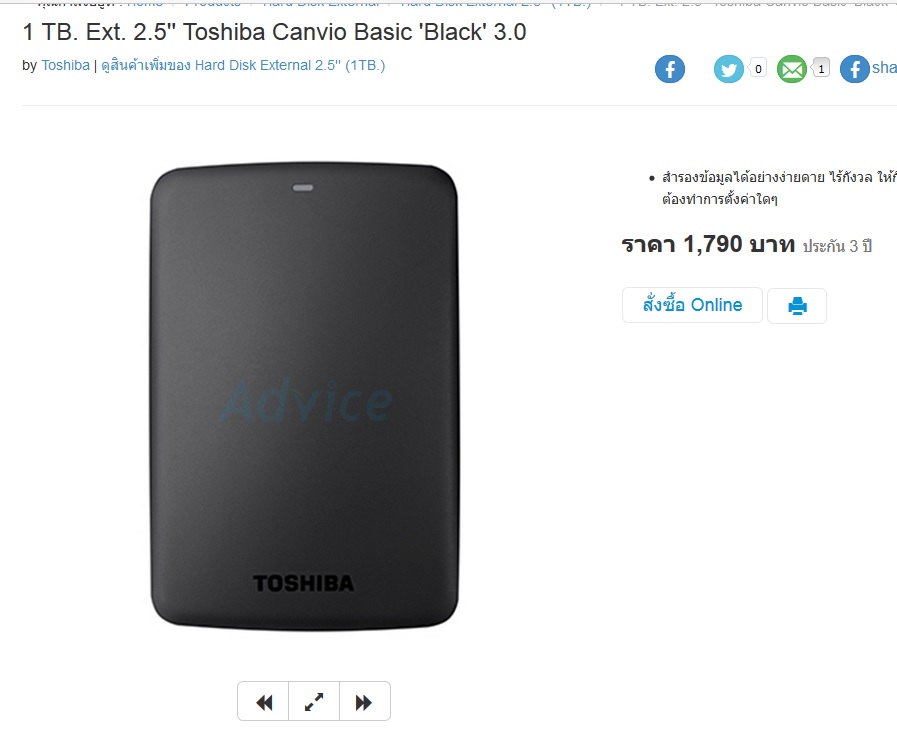Go to previous product image
The height and width of the screenshot is (743, 897).
[263, 701]
